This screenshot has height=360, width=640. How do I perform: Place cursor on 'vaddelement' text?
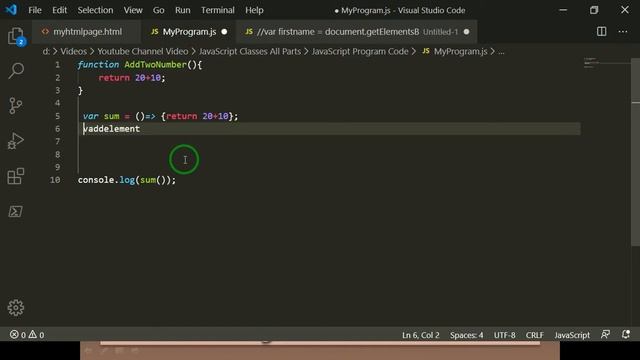[x=111, y=129]
